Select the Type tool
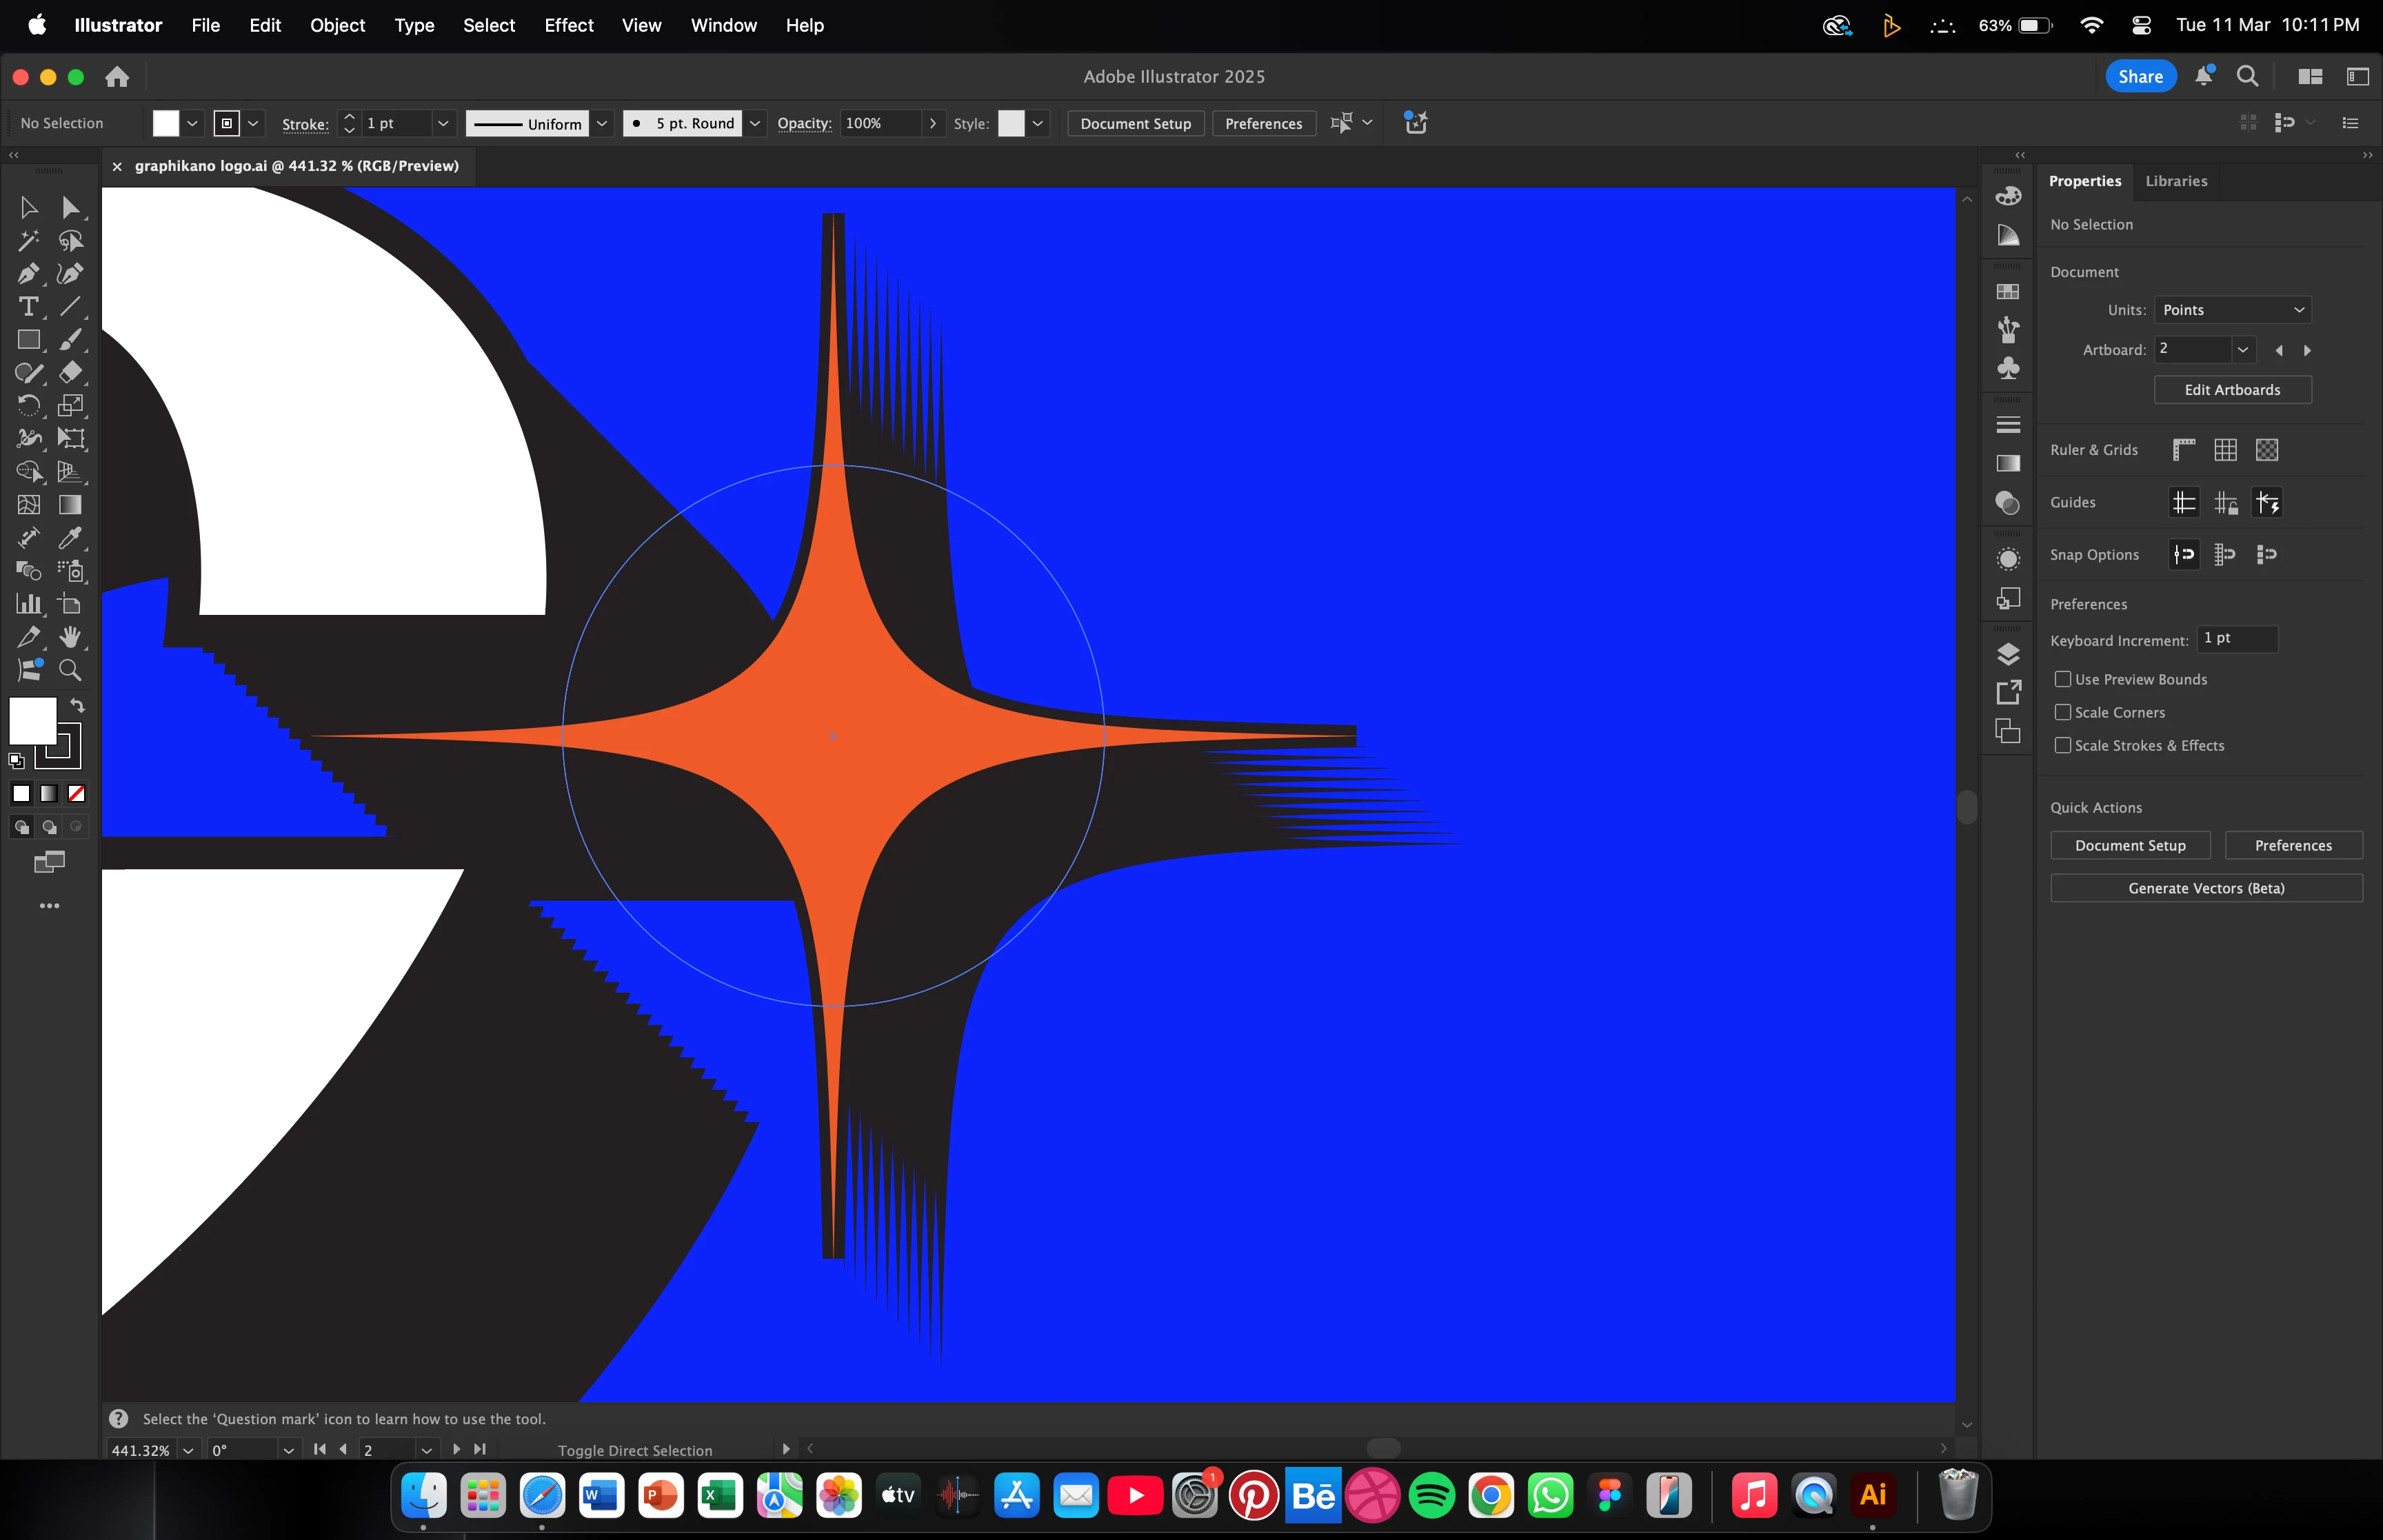Viewport: 2383px width, 1540px height. [x=28, y=306]
